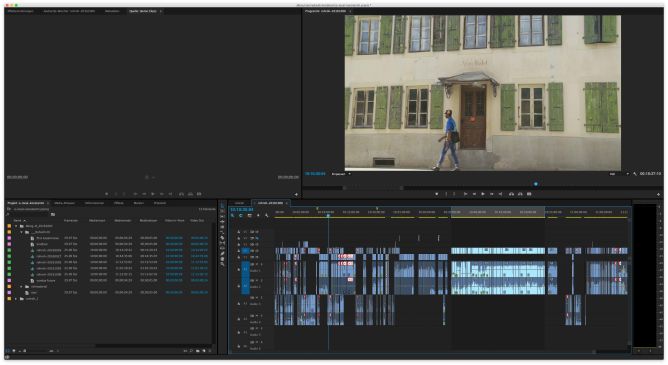Click the Lift button in Program monitor

[511, 194]
